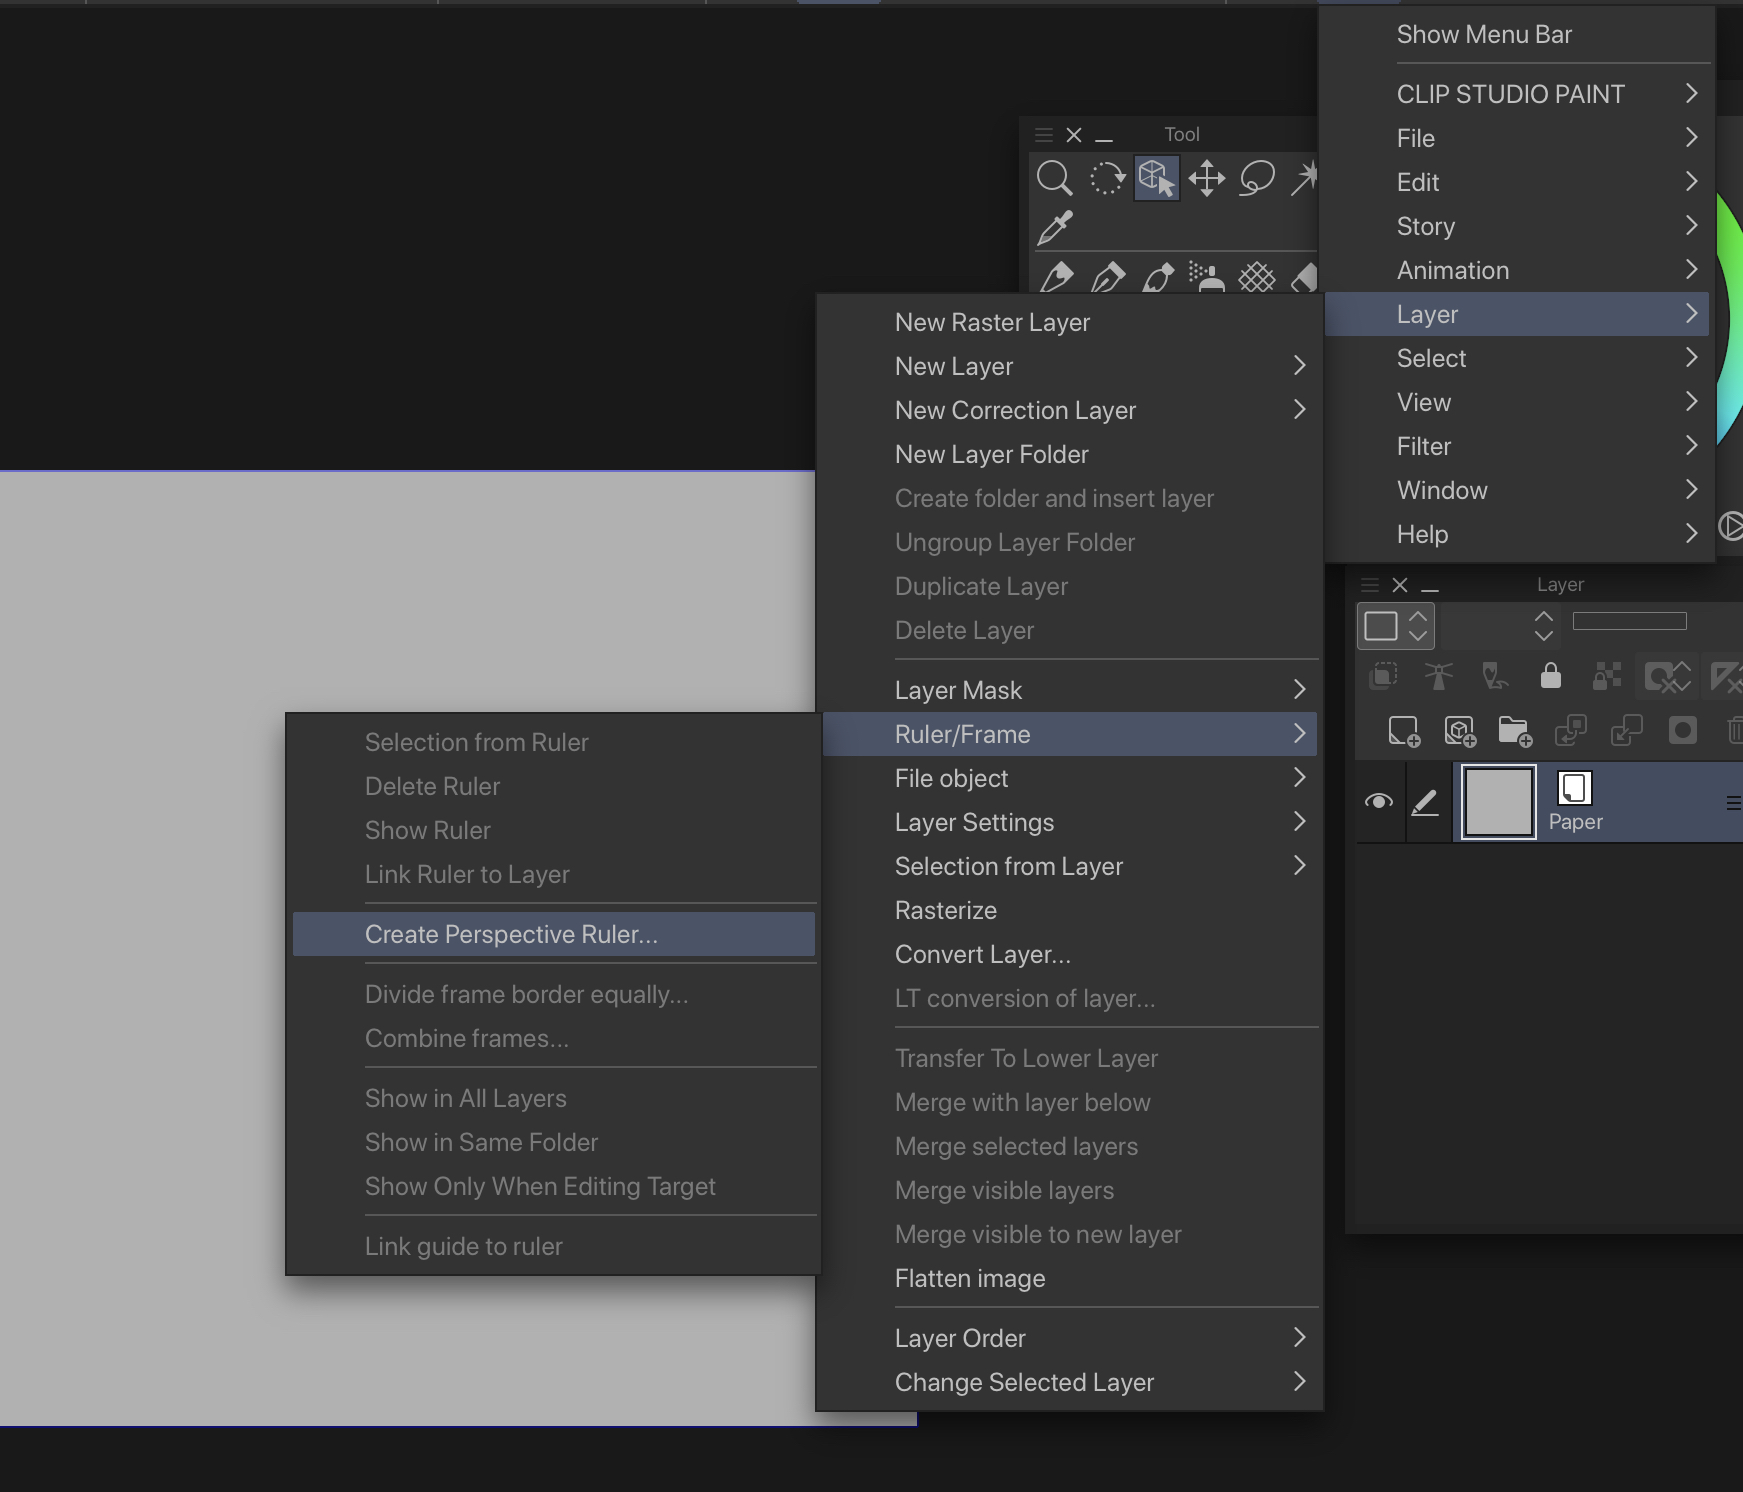
Task: Adjust the layer opacity slider
Action: point(1629,621)
